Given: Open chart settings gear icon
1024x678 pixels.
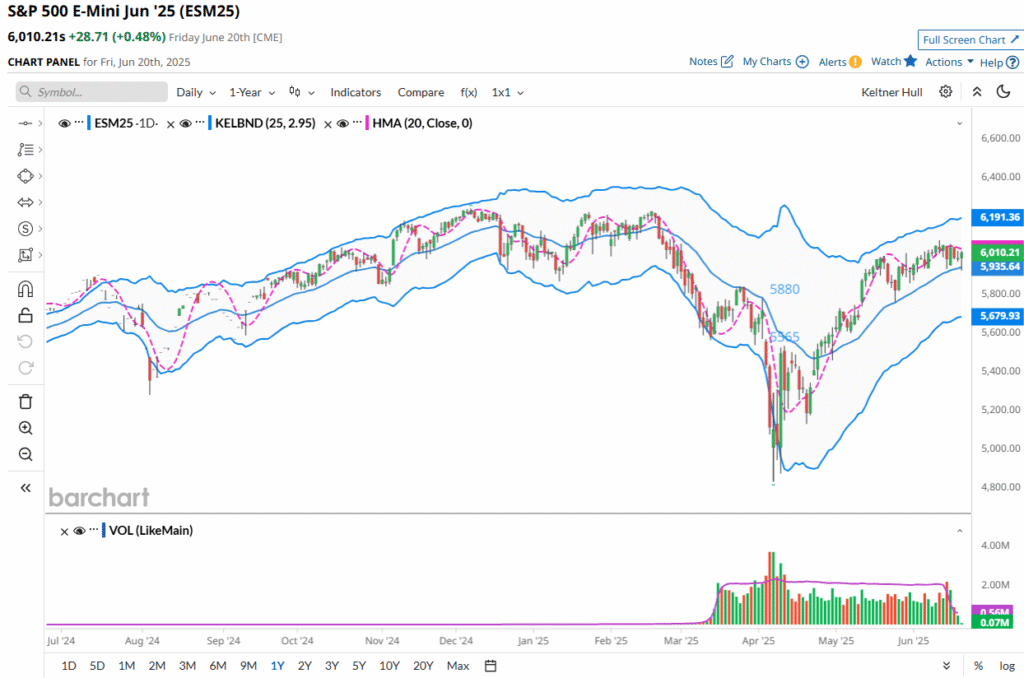Looking at the screenshot, I should [x=945, y=92].
